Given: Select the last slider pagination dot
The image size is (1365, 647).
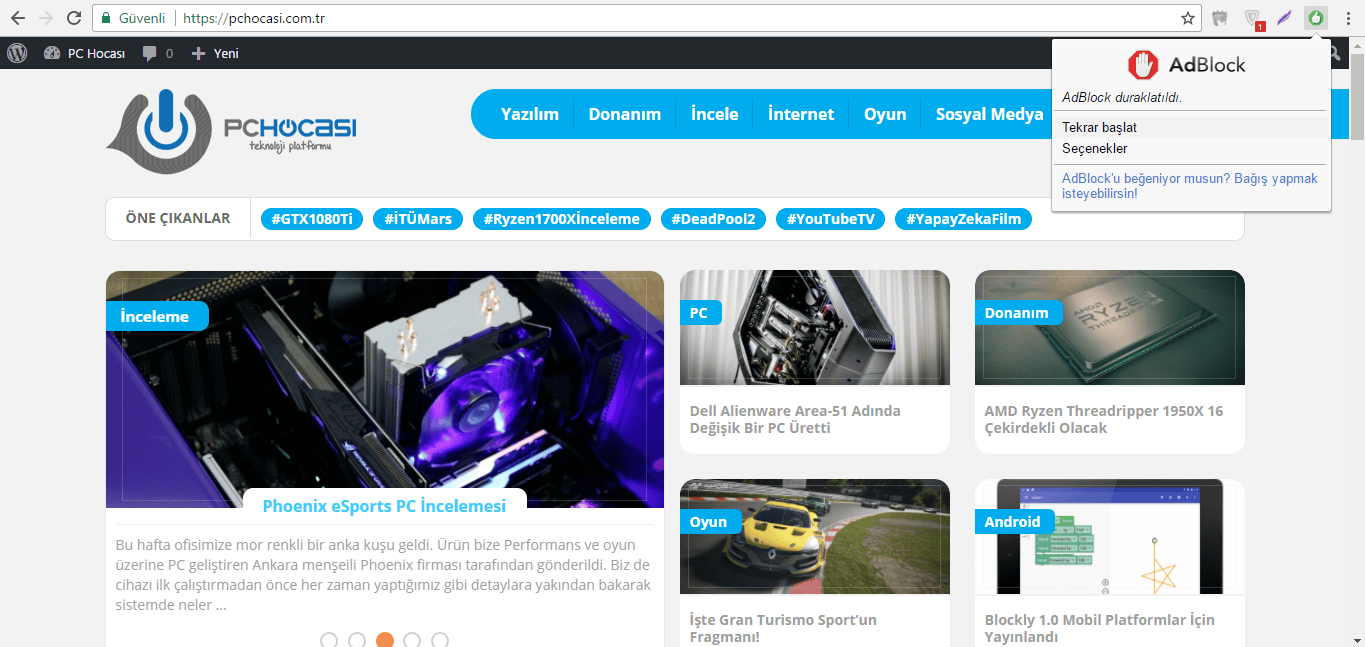Looking at the screenshot, I should point(440,640).
